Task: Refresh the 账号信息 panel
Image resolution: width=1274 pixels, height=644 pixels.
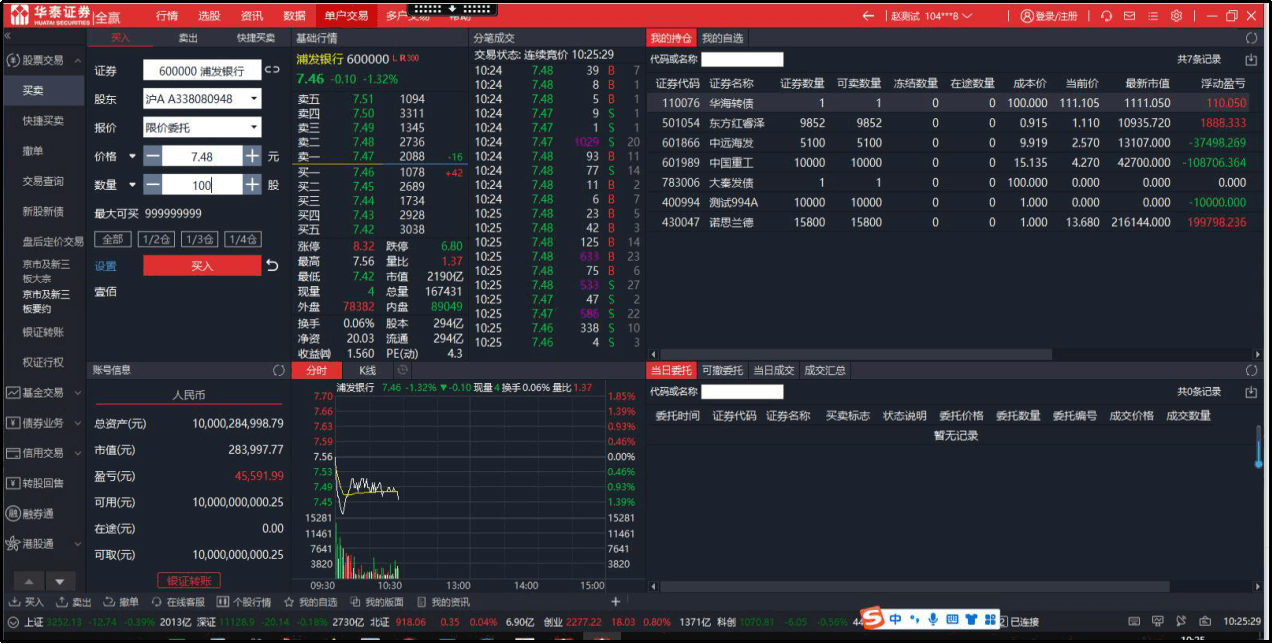Action: (279, 370)
